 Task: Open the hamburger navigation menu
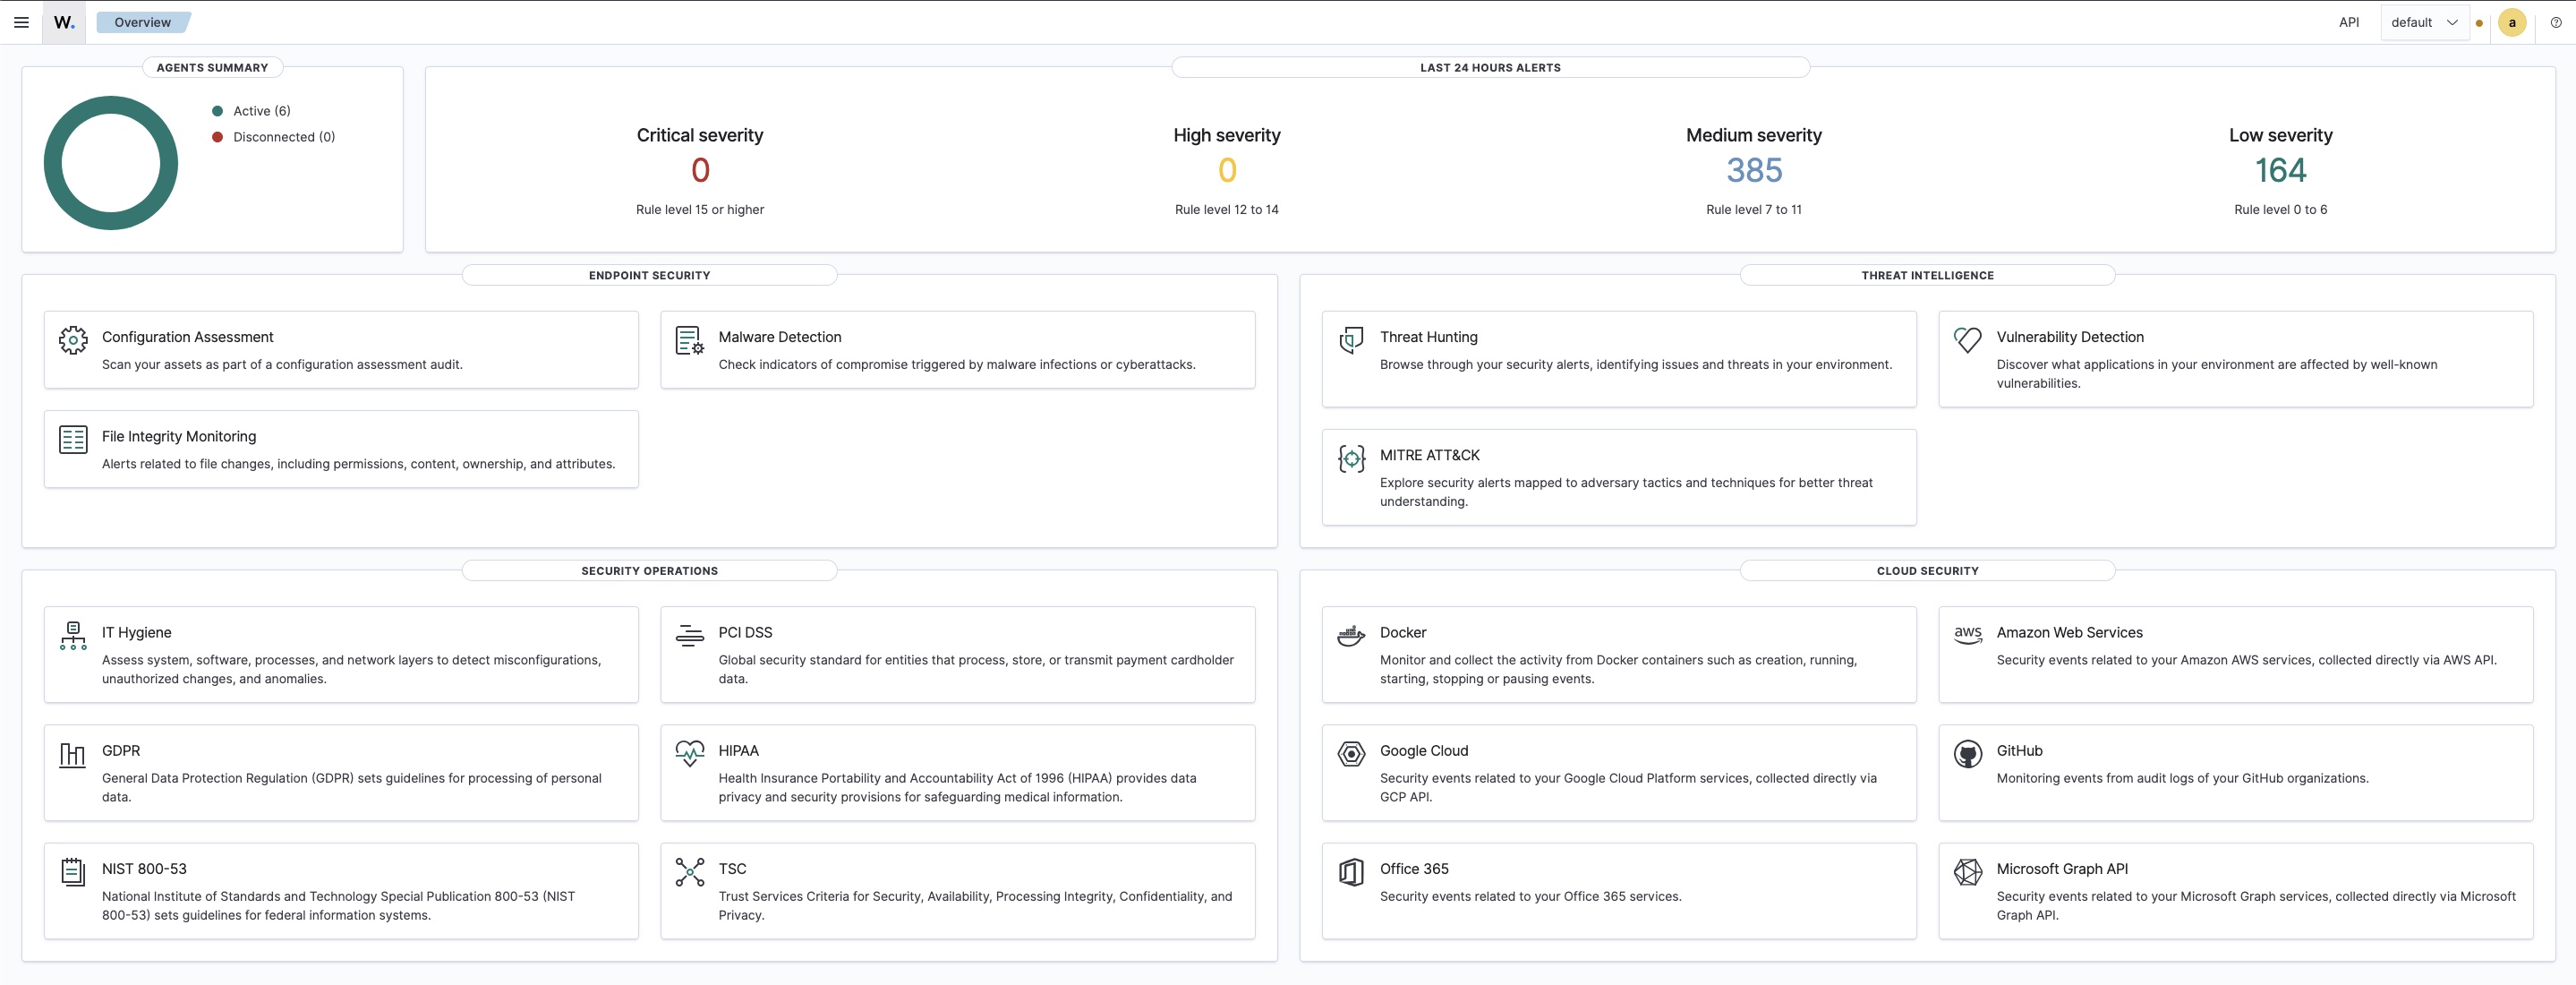pyautogui.click(x=21, y=22)
